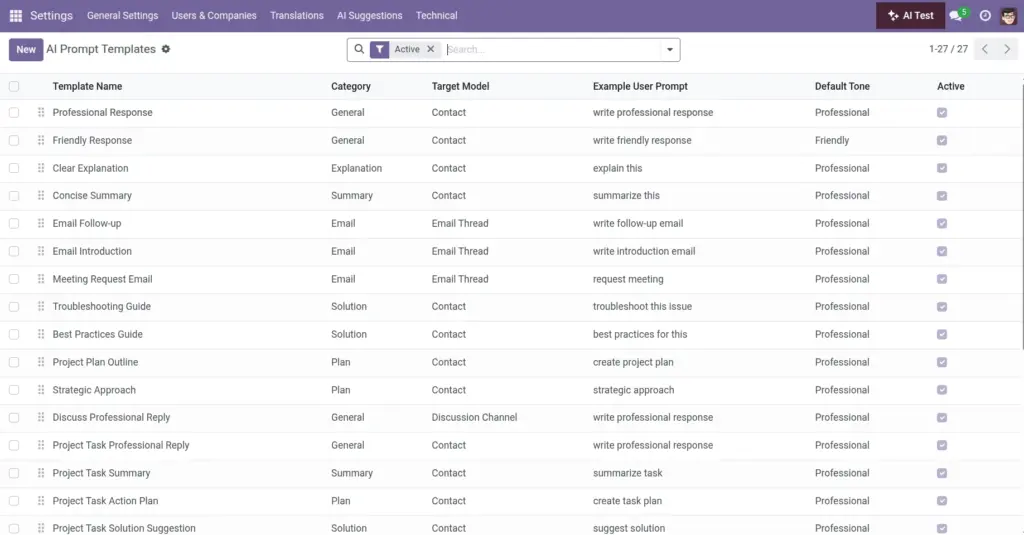
Task: Click the 'write friendly response' prompt cell
Action: (x=642, y=140)
